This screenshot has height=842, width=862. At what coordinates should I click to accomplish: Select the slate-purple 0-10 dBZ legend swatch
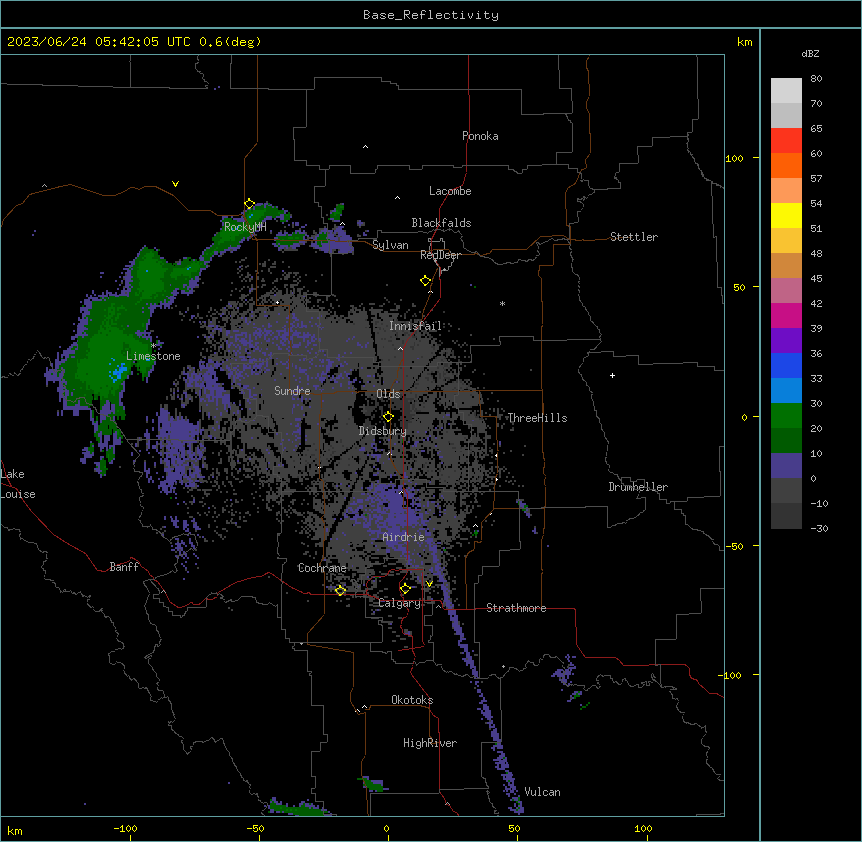[786, 466]
